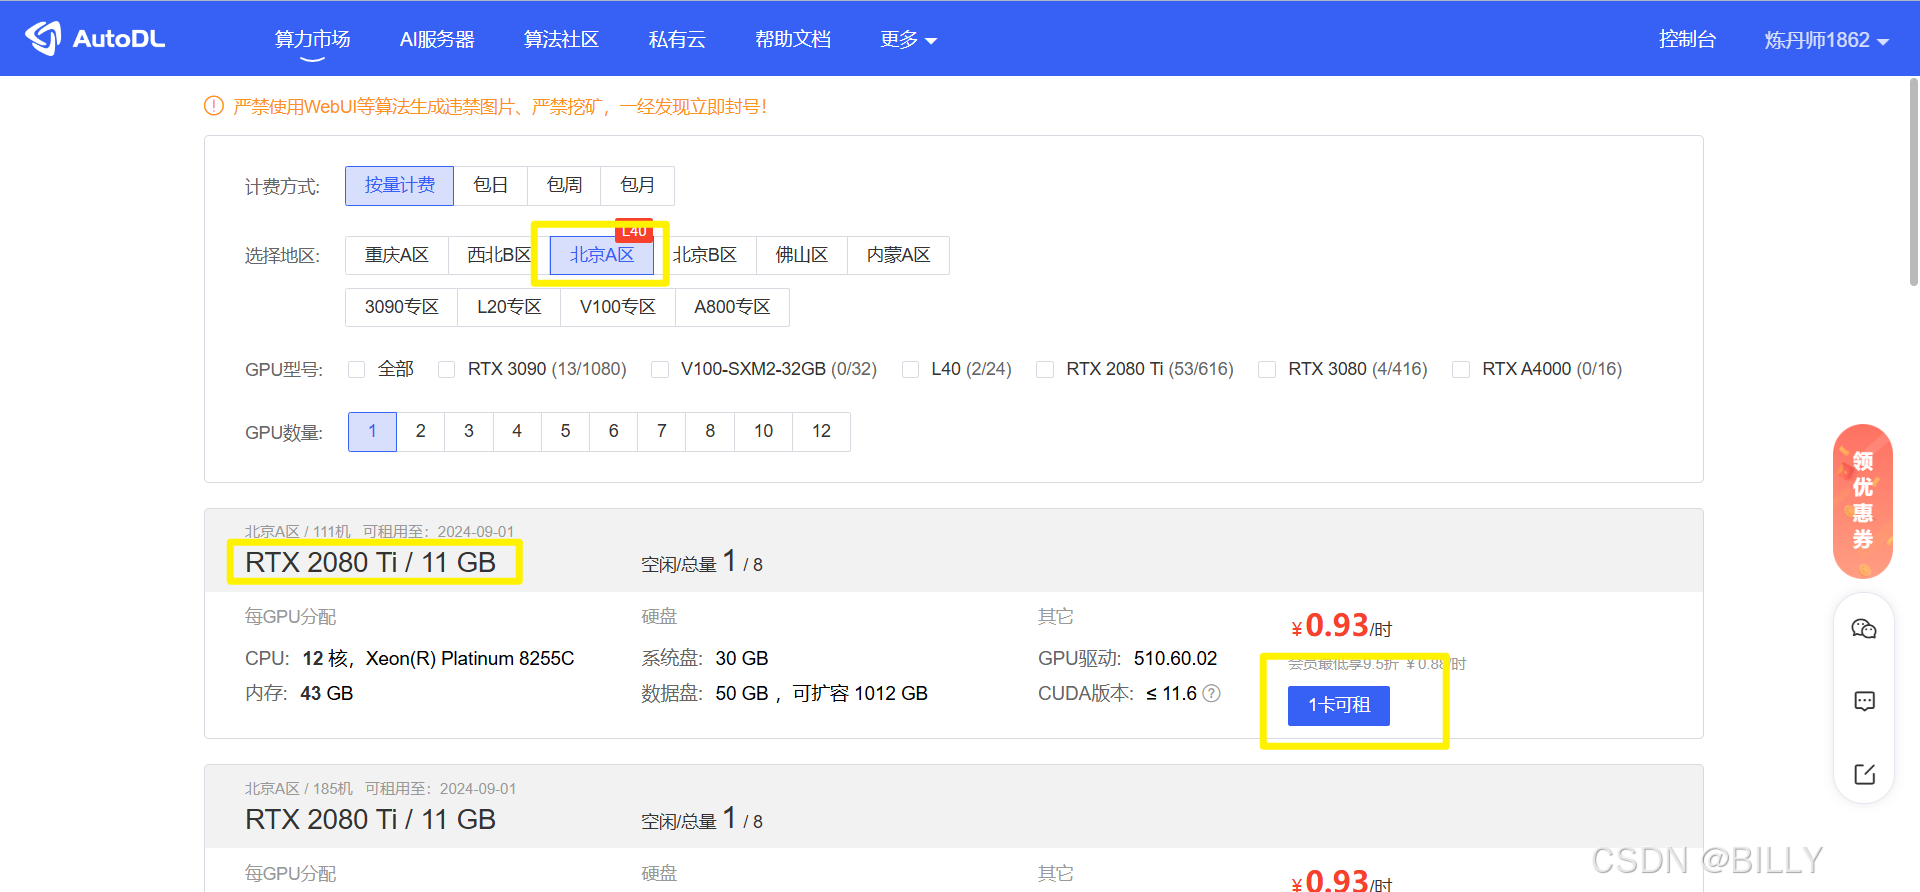
Task: Set GPU count to 2
Action: 421,431
